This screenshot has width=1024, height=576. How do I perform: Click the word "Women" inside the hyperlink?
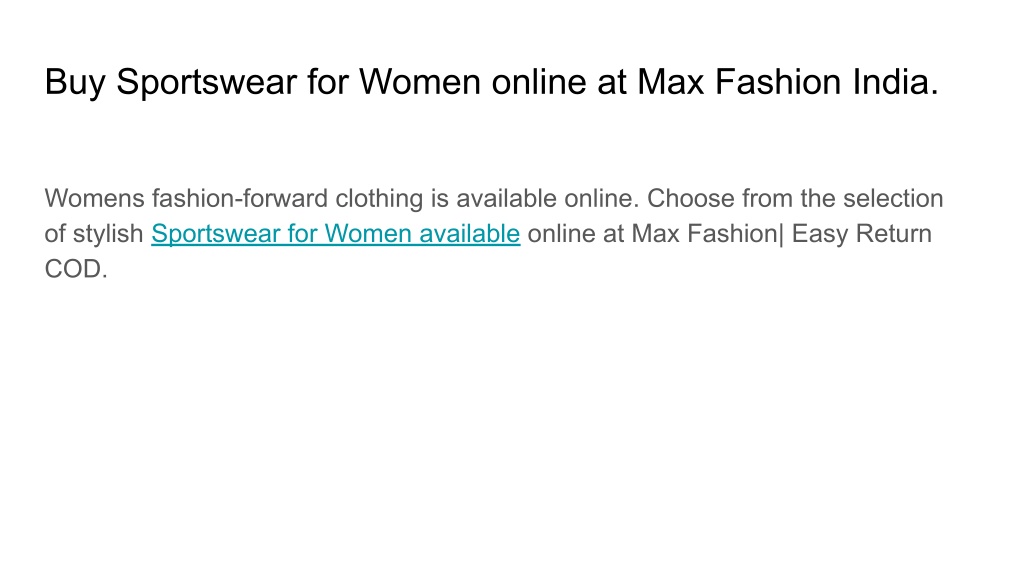click(368, 234)
